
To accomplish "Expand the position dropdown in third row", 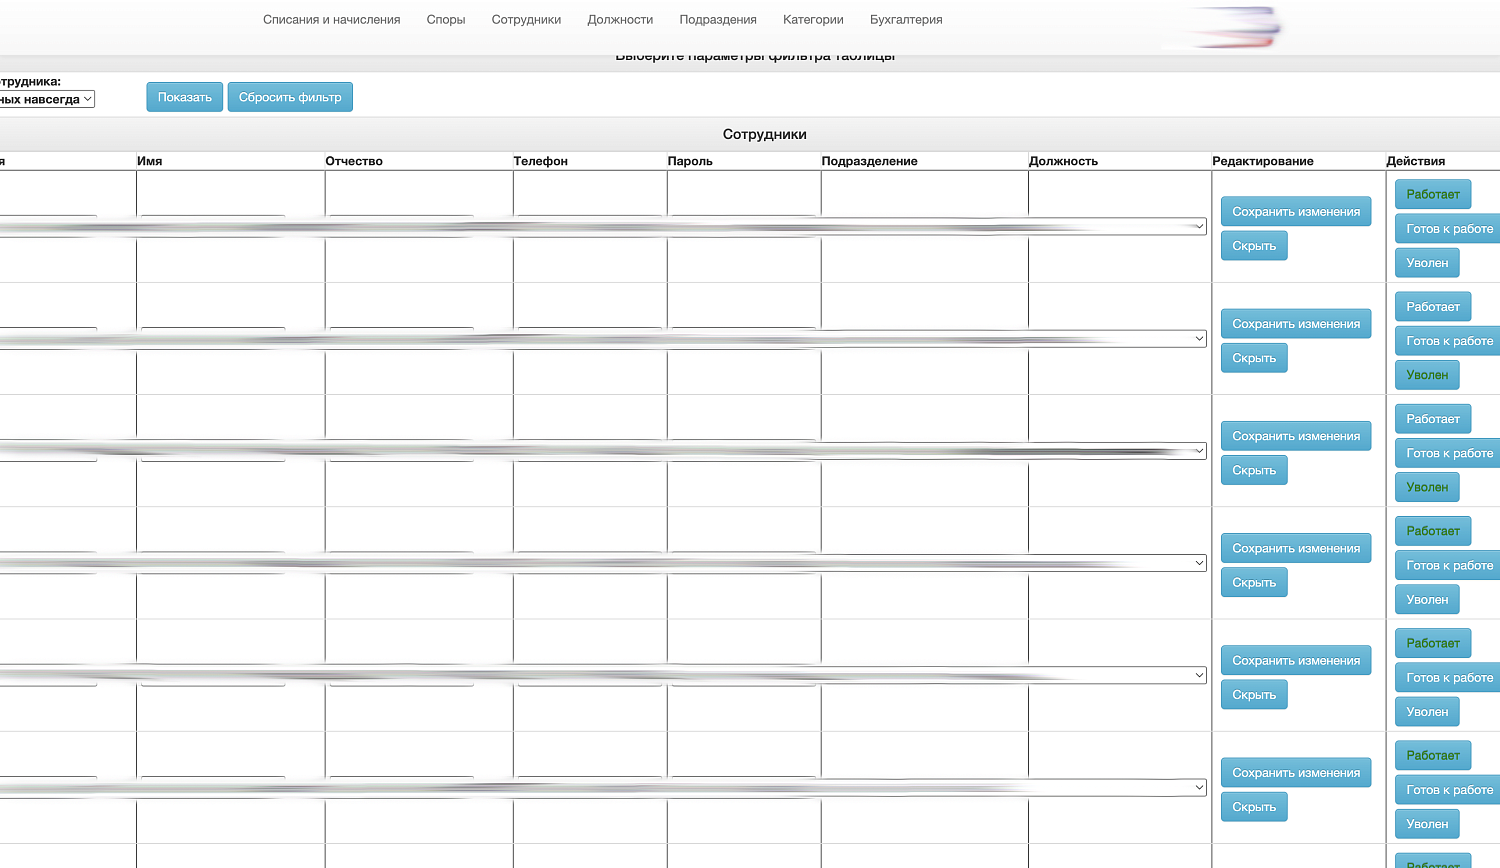I will pos(1198,451).
